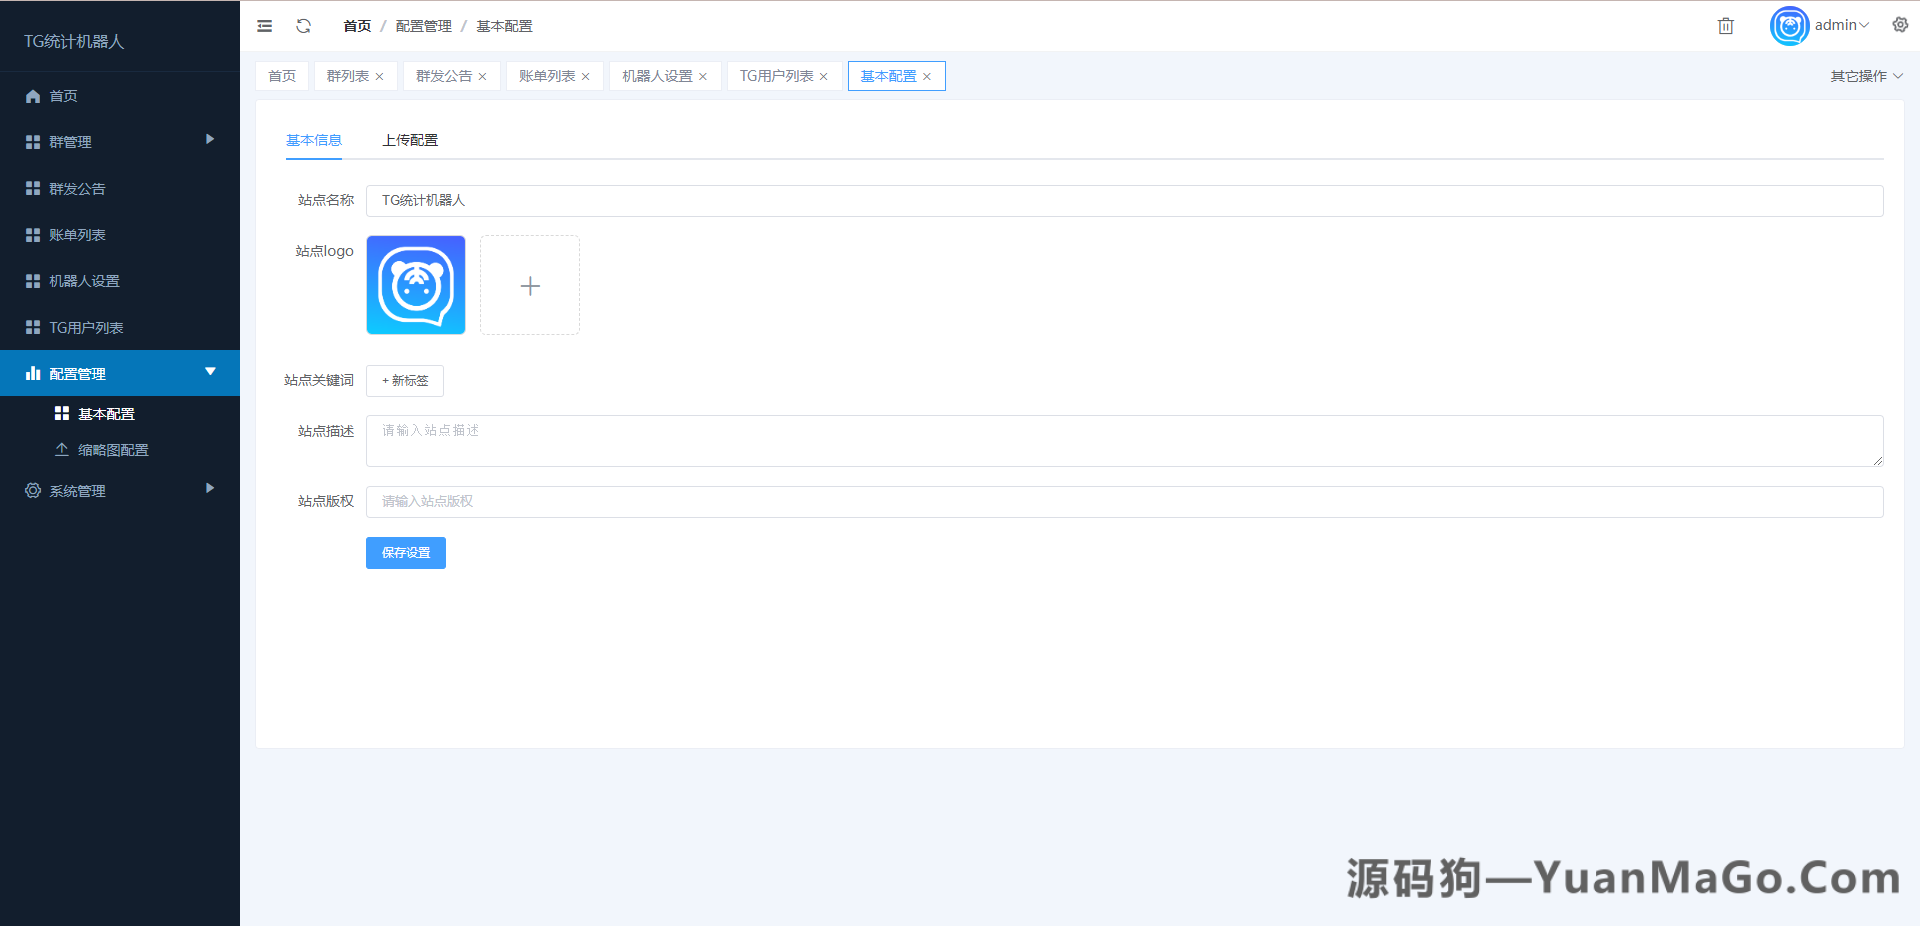Close the 群列表 tab
Screen dimensions: 1920x926
379,75
